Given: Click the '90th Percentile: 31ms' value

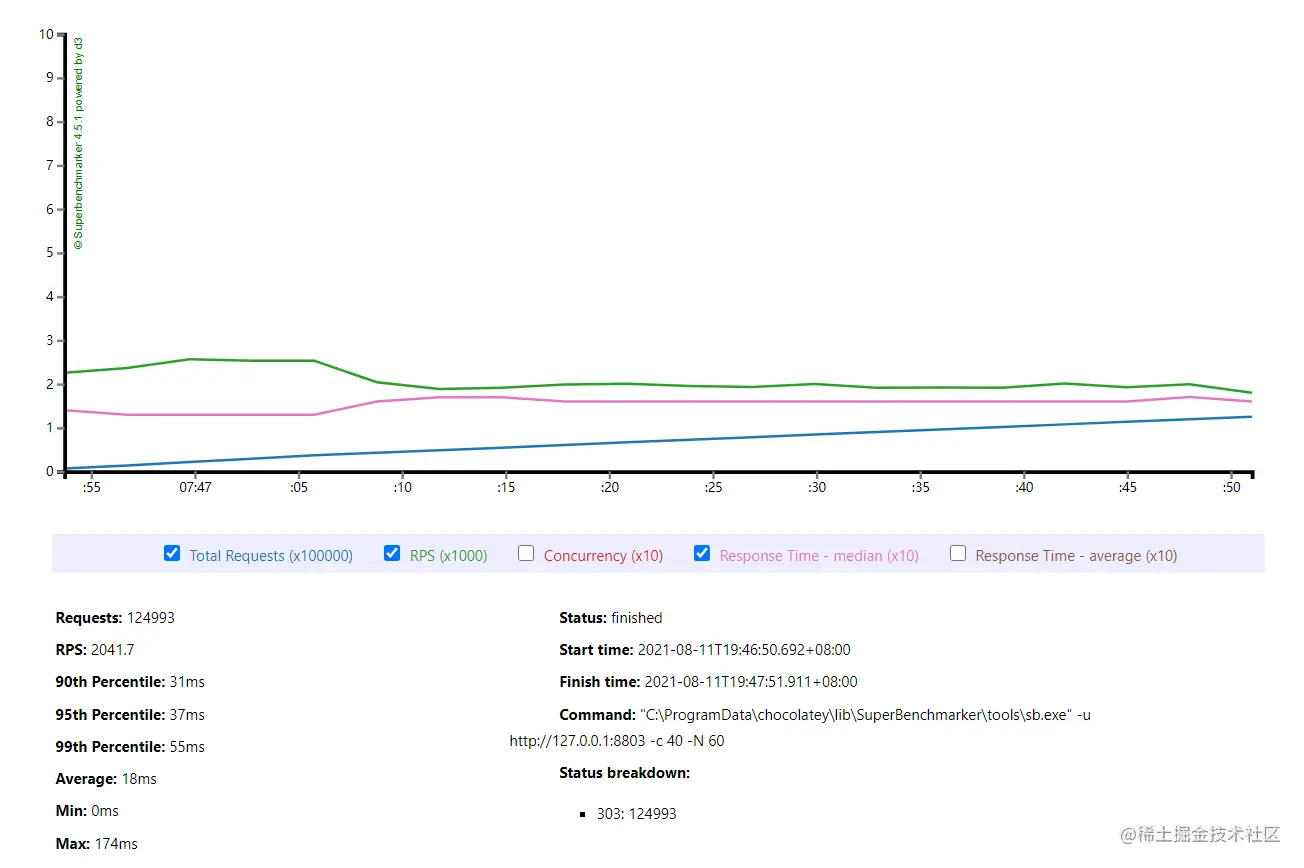Looking at the screenshot, I should coord(130,682).
